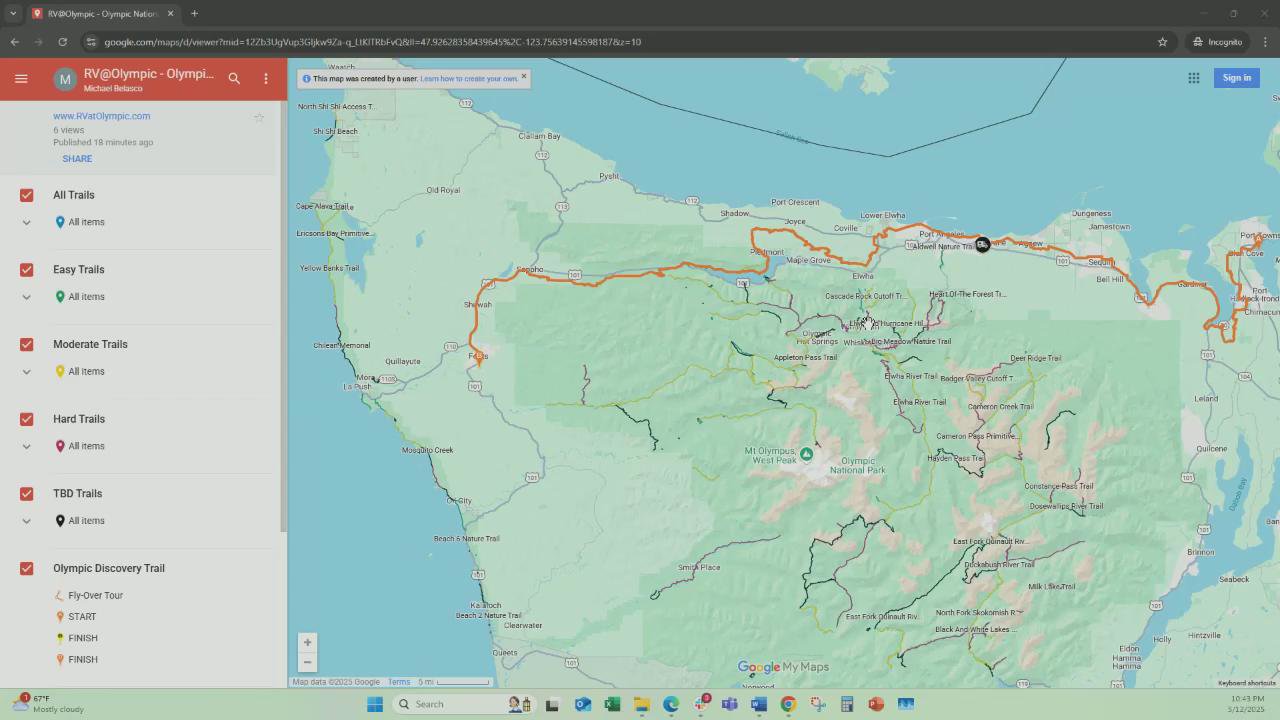Screen dimensions: 1280x720
Task: Bookmark this page with the star icon
Action: point(1162,42)
